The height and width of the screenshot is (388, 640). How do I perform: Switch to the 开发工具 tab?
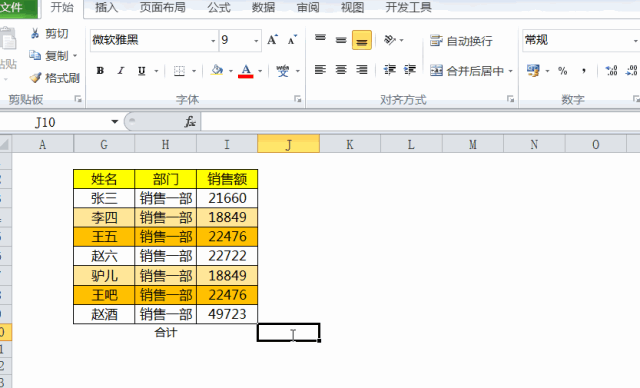408,8
